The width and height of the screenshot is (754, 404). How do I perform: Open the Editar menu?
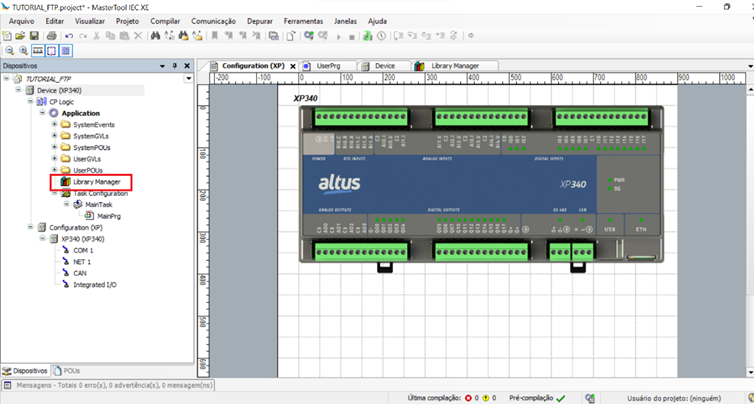coord(55,21)
